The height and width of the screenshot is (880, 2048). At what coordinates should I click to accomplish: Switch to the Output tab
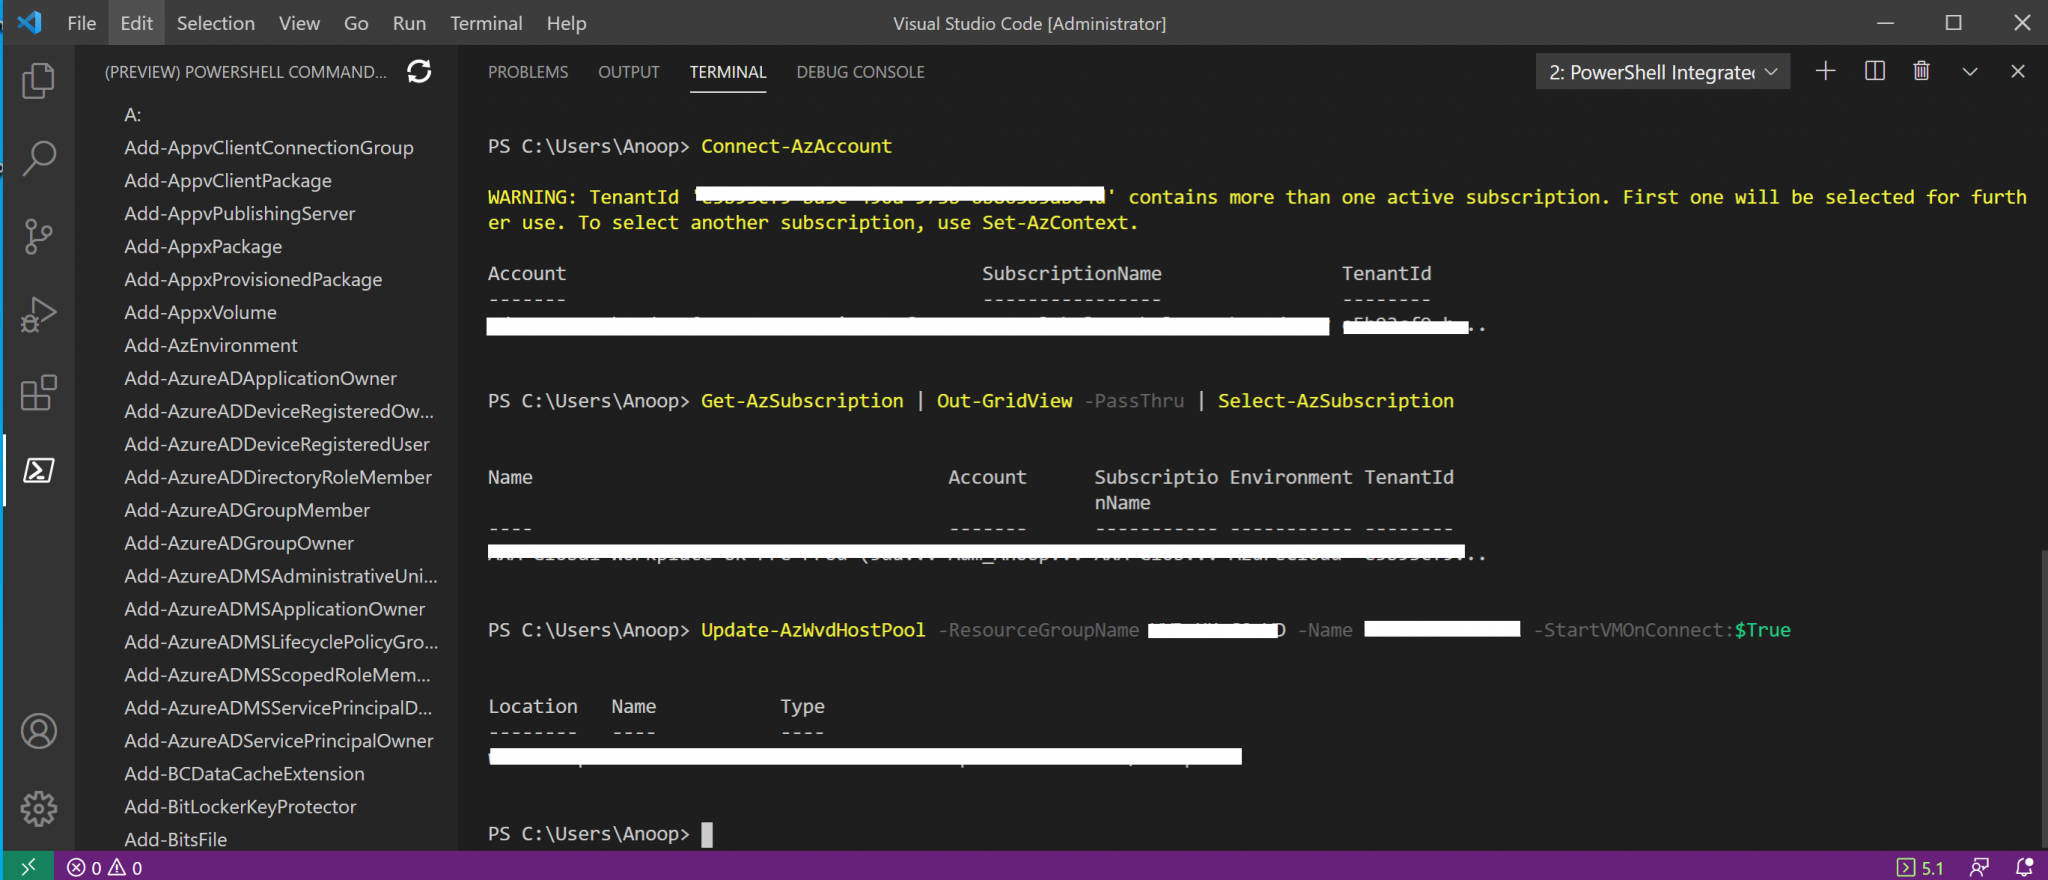tap(629, 72)
